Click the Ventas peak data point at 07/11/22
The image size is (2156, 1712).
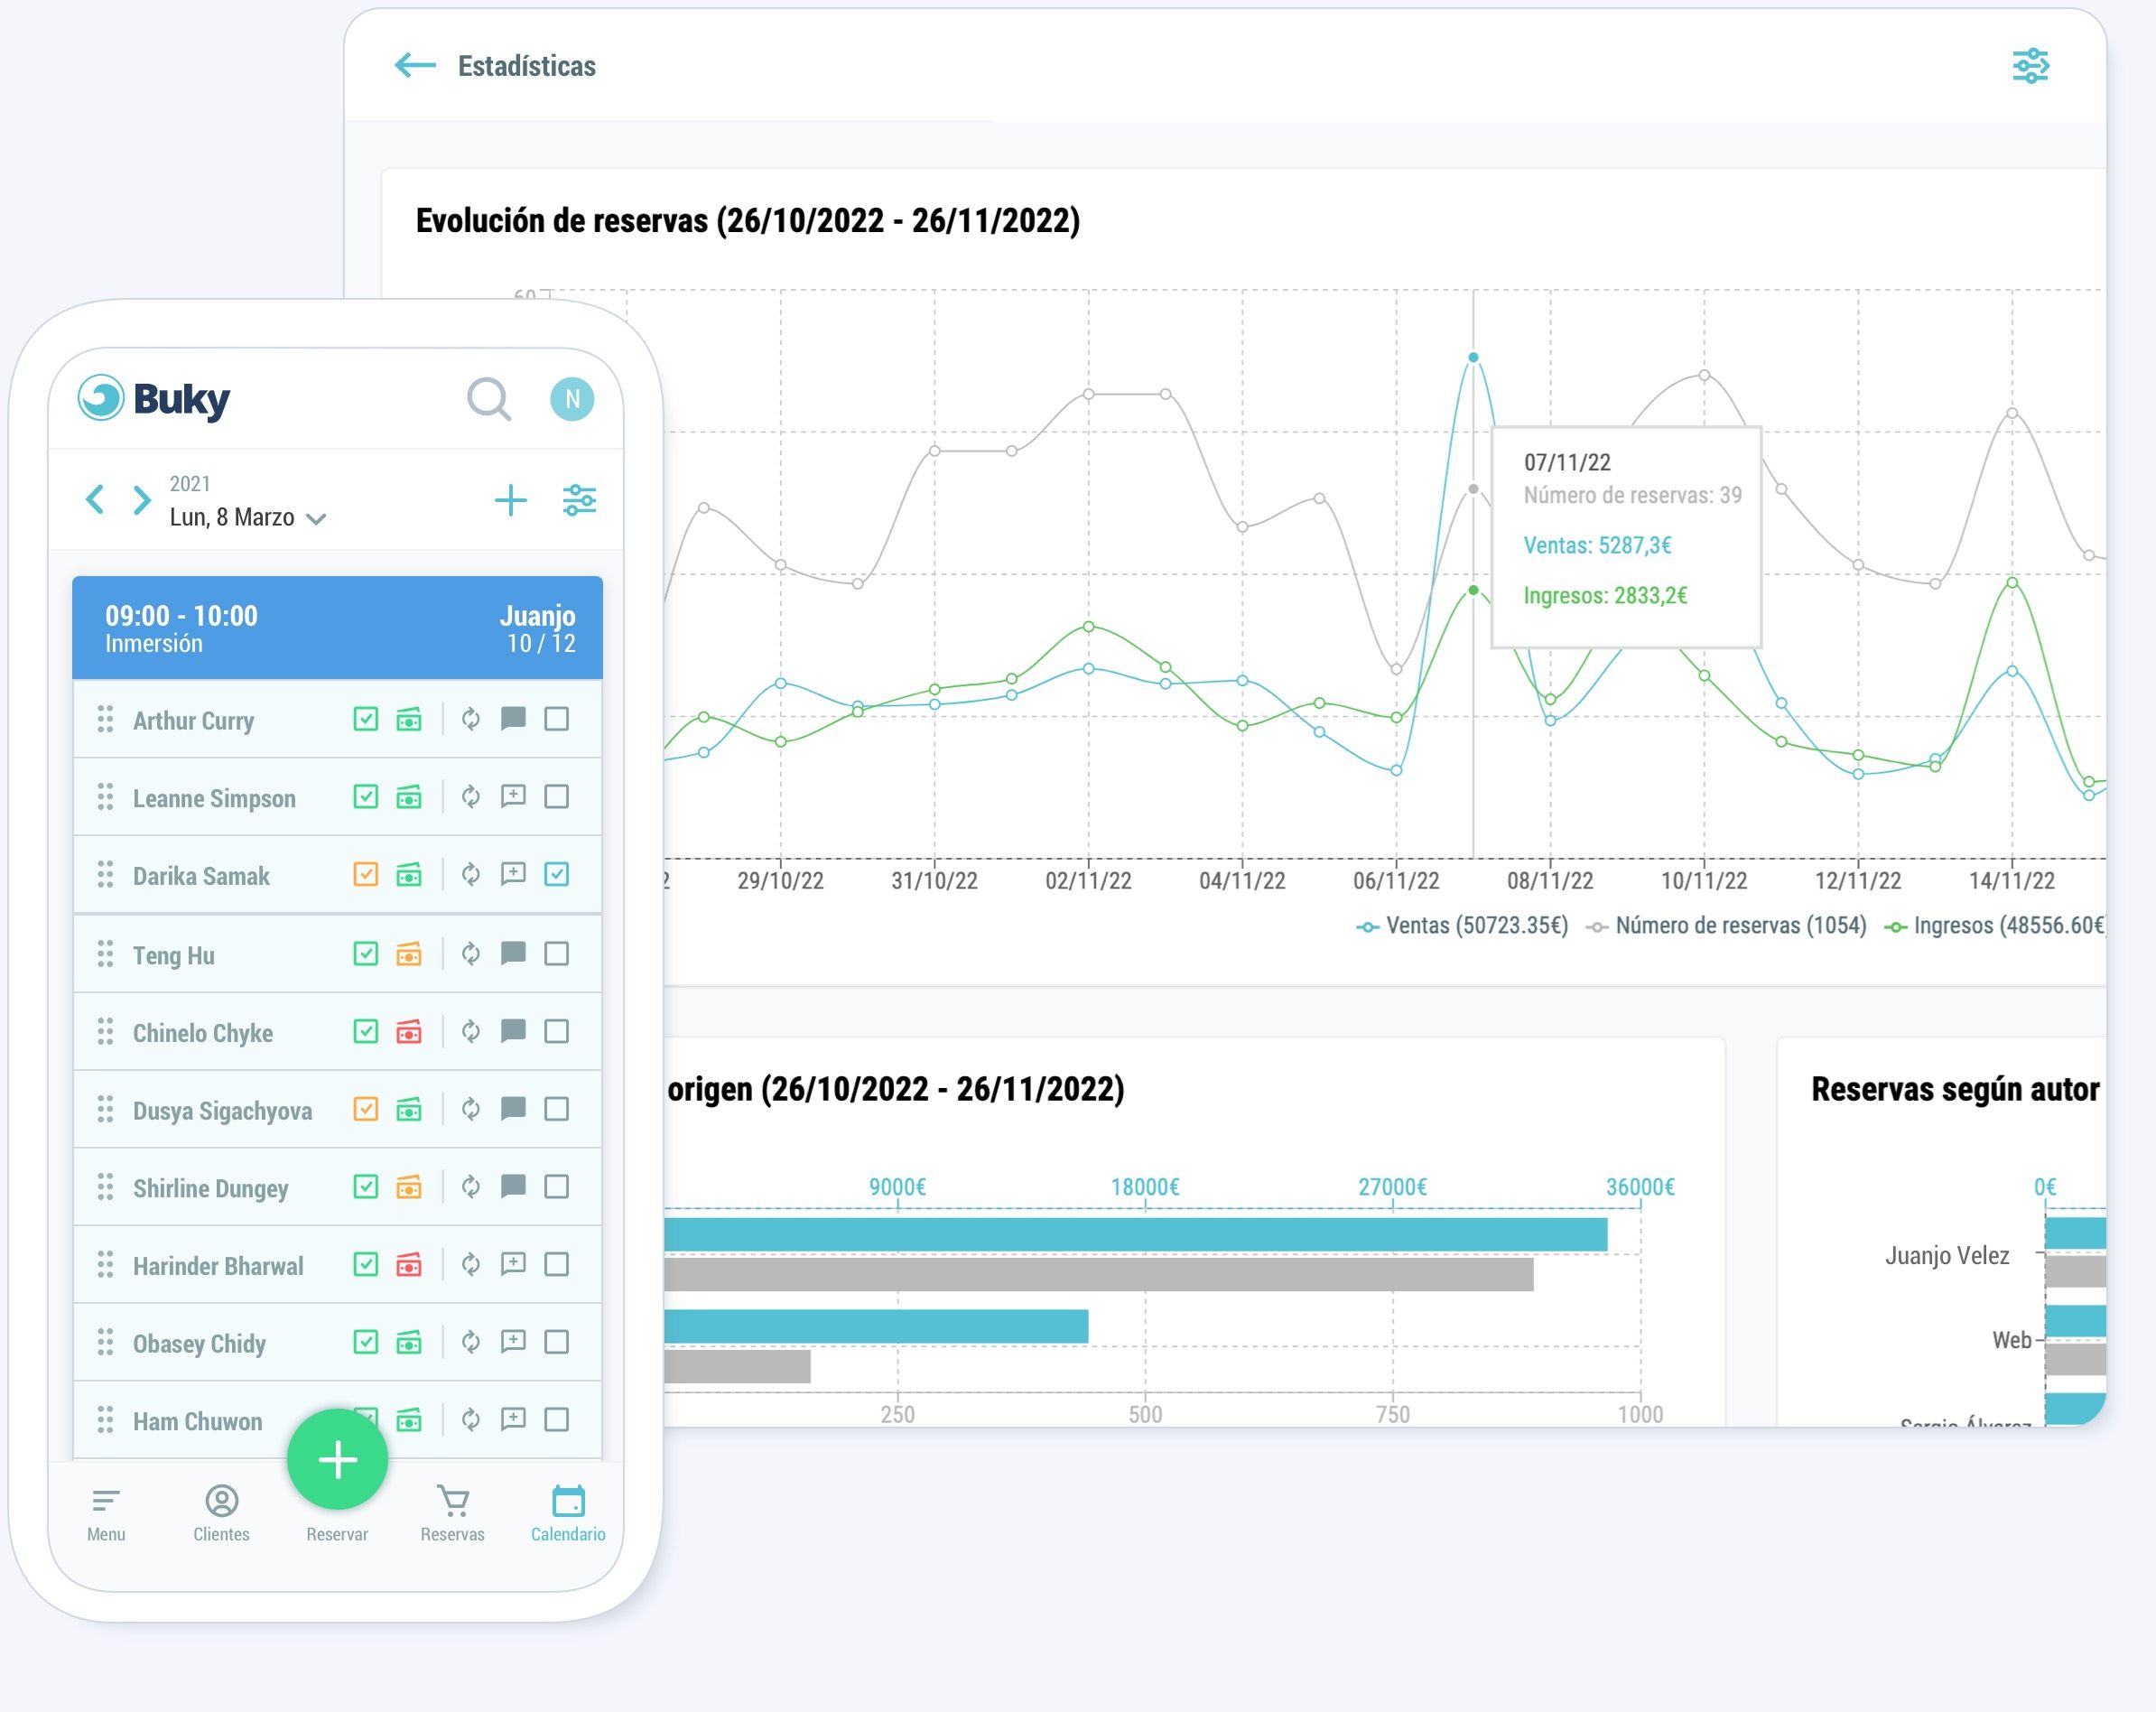point(1473,357)
